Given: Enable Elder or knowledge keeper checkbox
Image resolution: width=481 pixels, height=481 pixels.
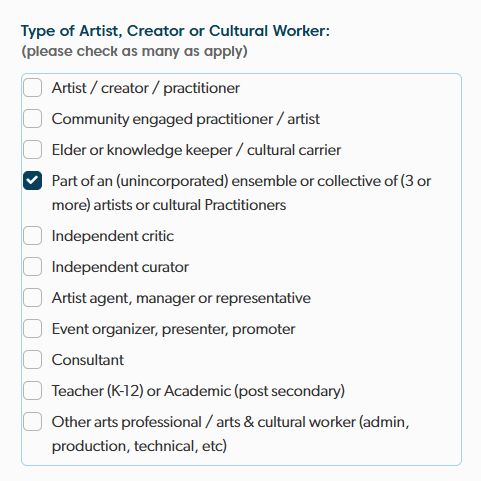Looking at the screenshot, I should click(x=32, y=150).
